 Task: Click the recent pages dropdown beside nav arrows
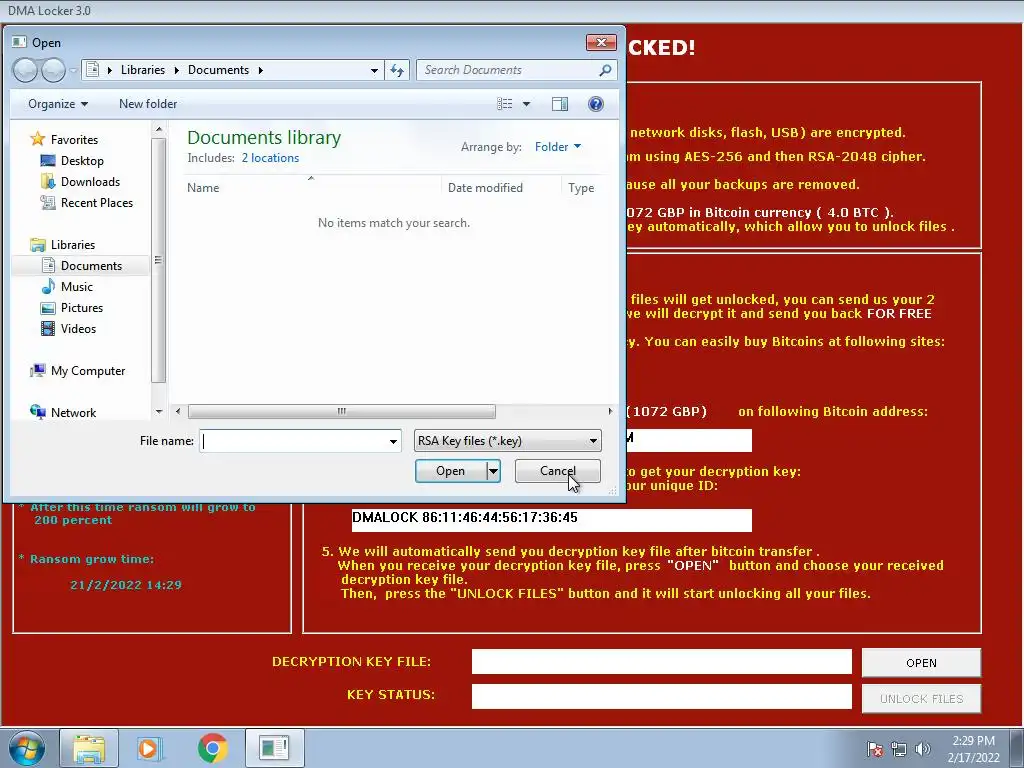tap(72, 71)
